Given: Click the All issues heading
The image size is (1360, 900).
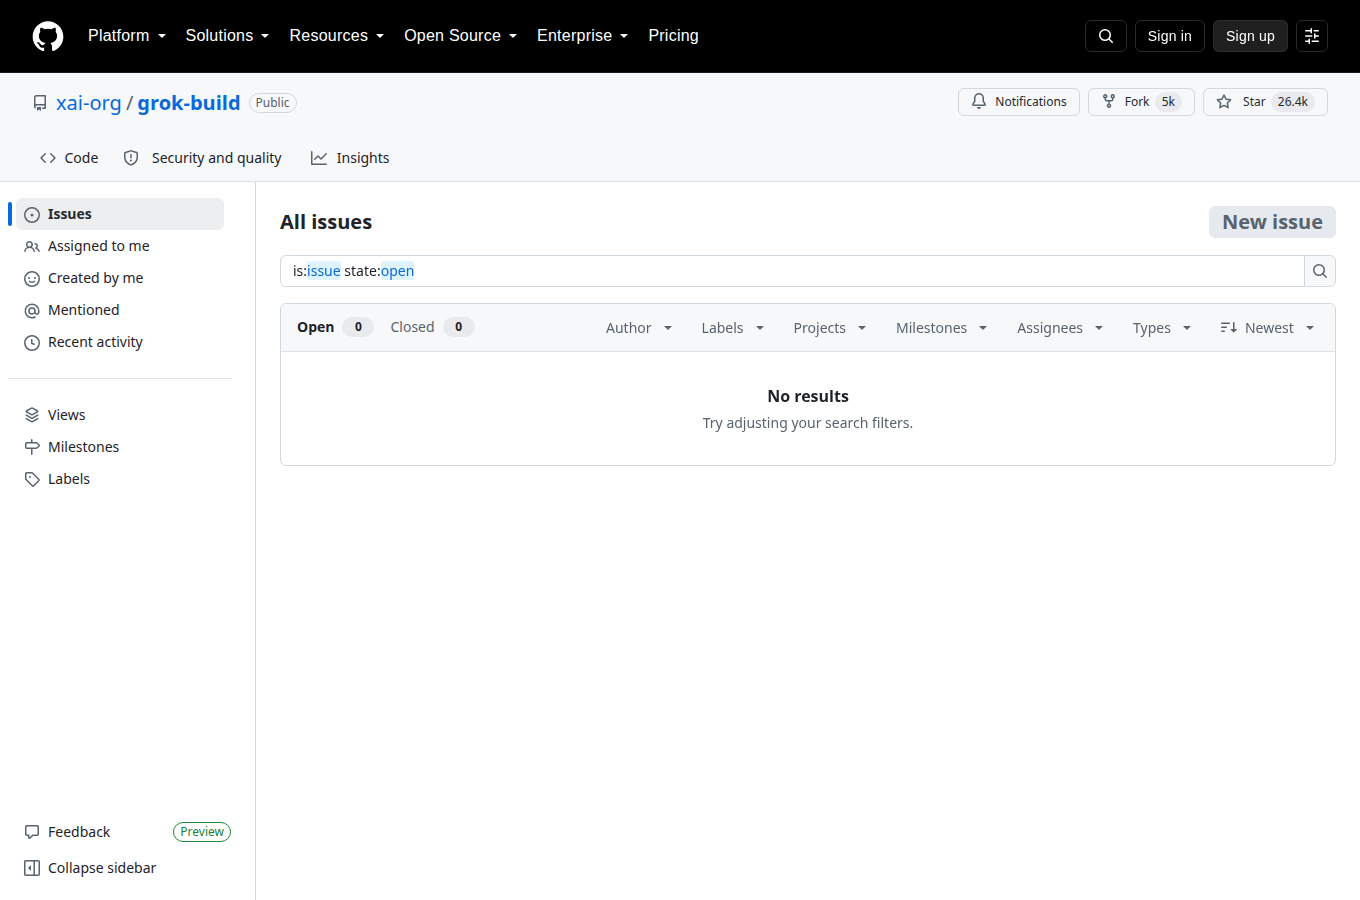Looking at the screenshot, I should click(326, 222).
